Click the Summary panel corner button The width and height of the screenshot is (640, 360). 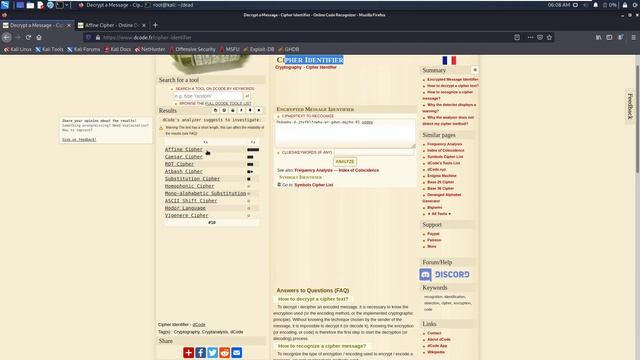475,70
